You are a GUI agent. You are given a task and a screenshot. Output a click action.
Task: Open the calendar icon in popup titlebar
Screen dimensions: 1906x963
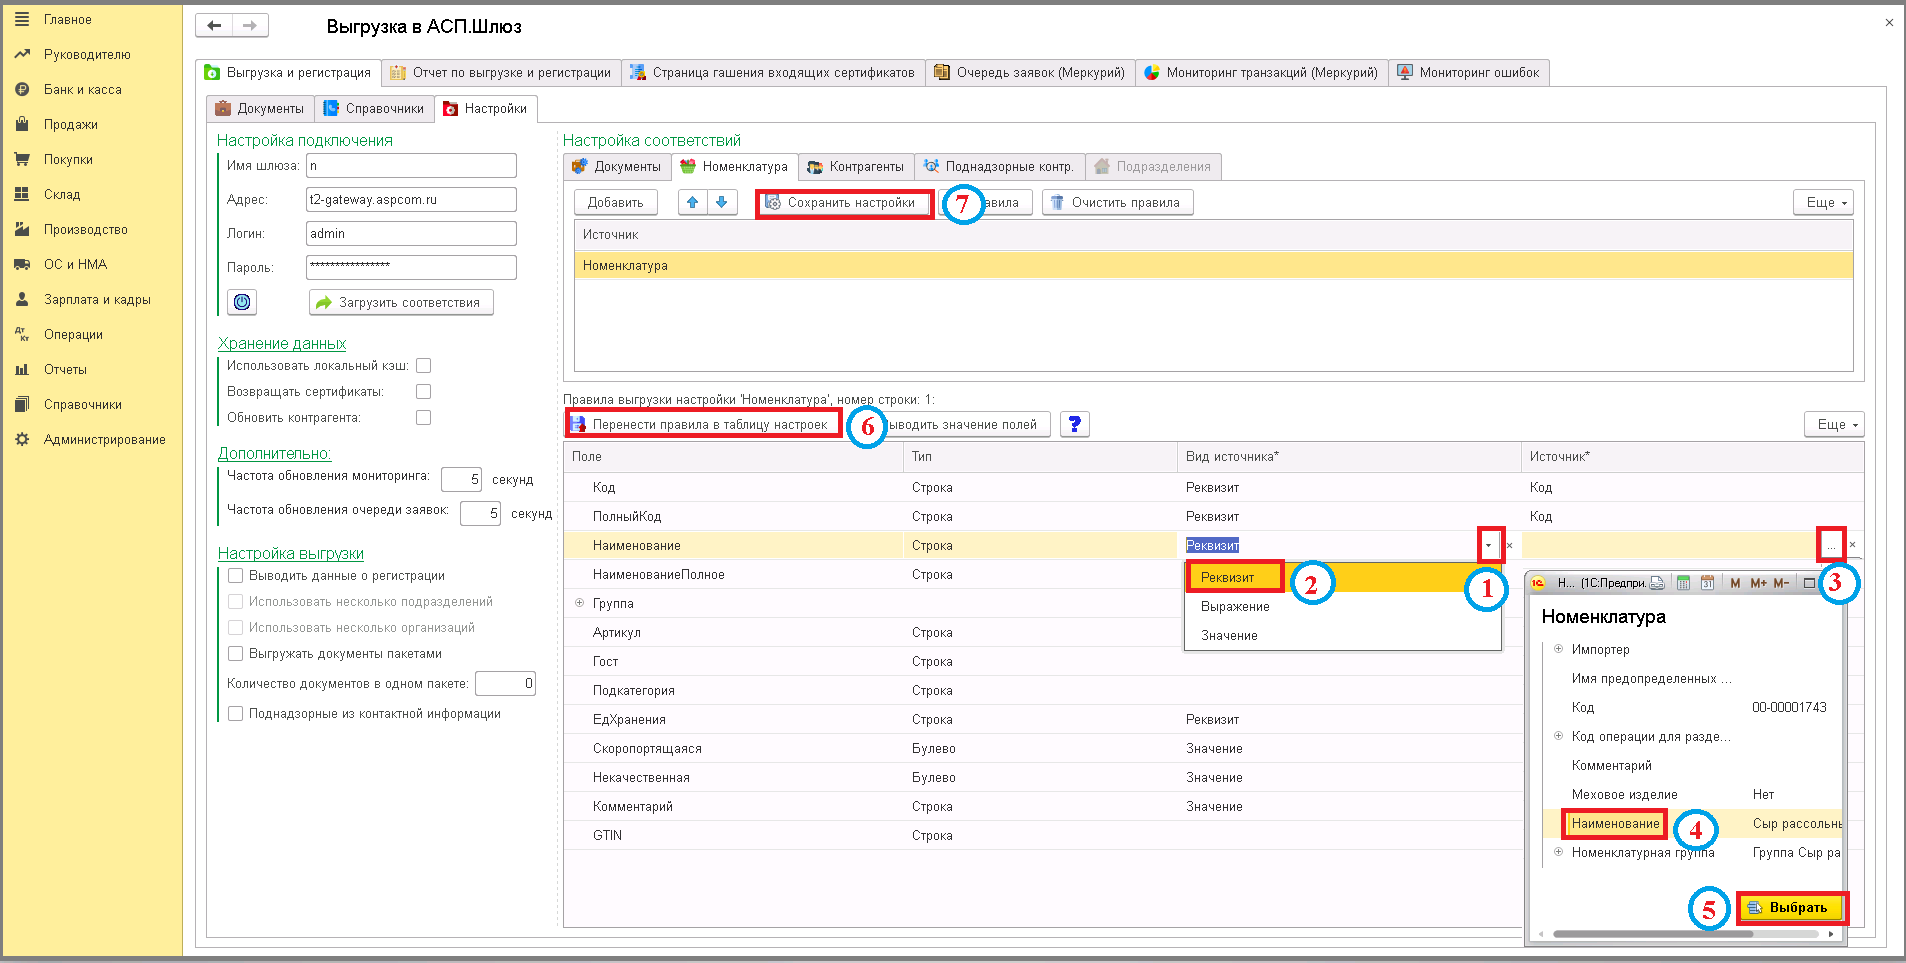point(1707,583)
